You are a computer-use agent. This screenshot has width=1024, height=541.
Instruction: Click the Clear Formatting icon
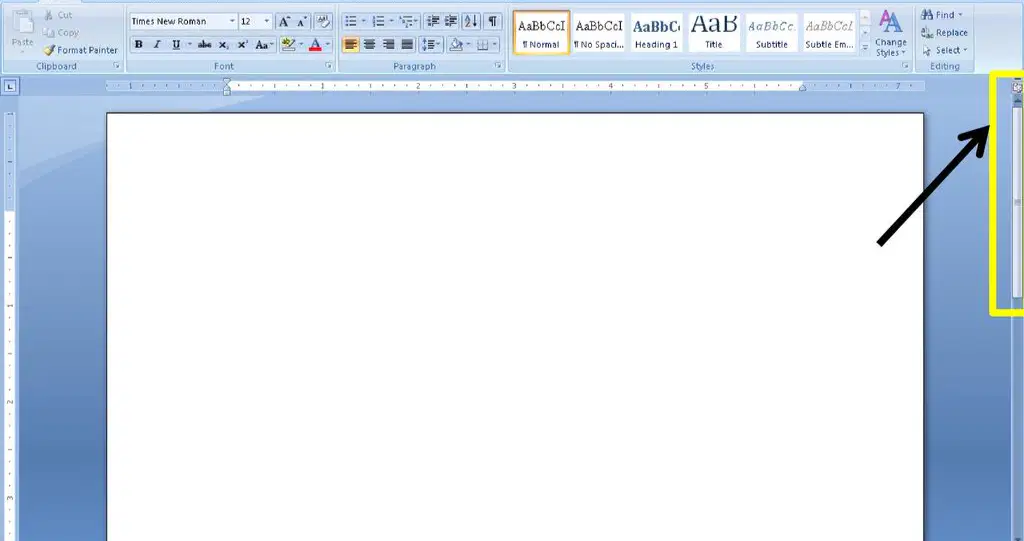323,22
